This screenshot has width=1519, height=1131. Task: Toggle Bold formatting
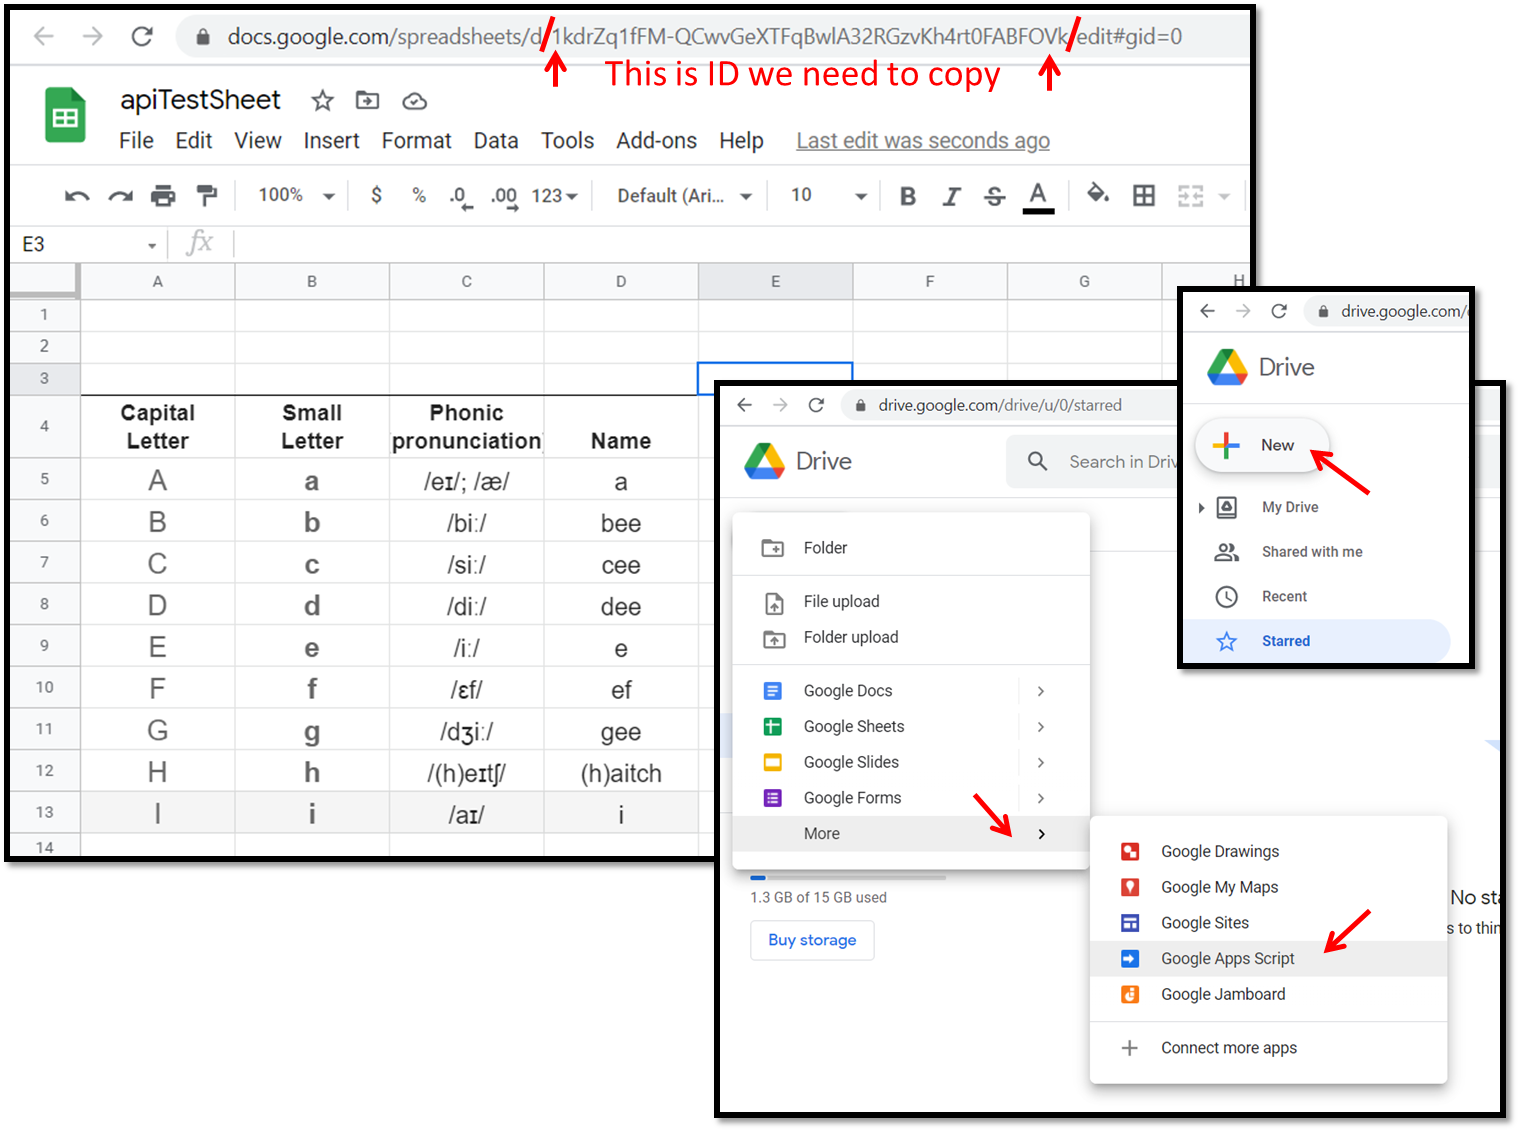click(x=908, y=196)
